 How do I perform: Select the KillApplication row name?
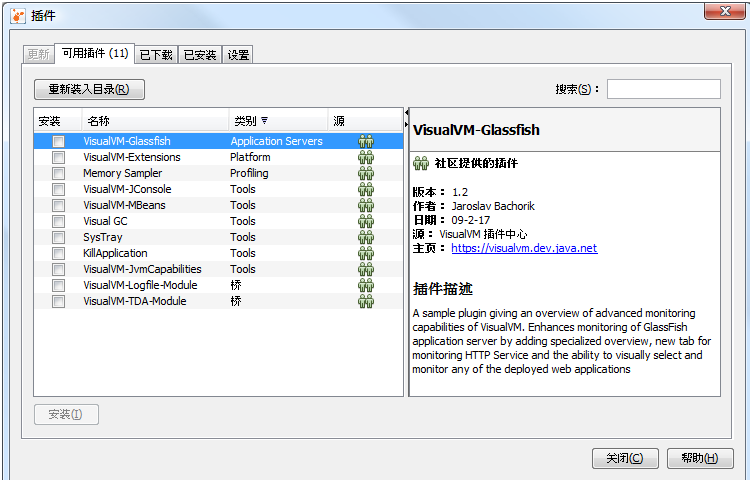click(x=115, y=253)
